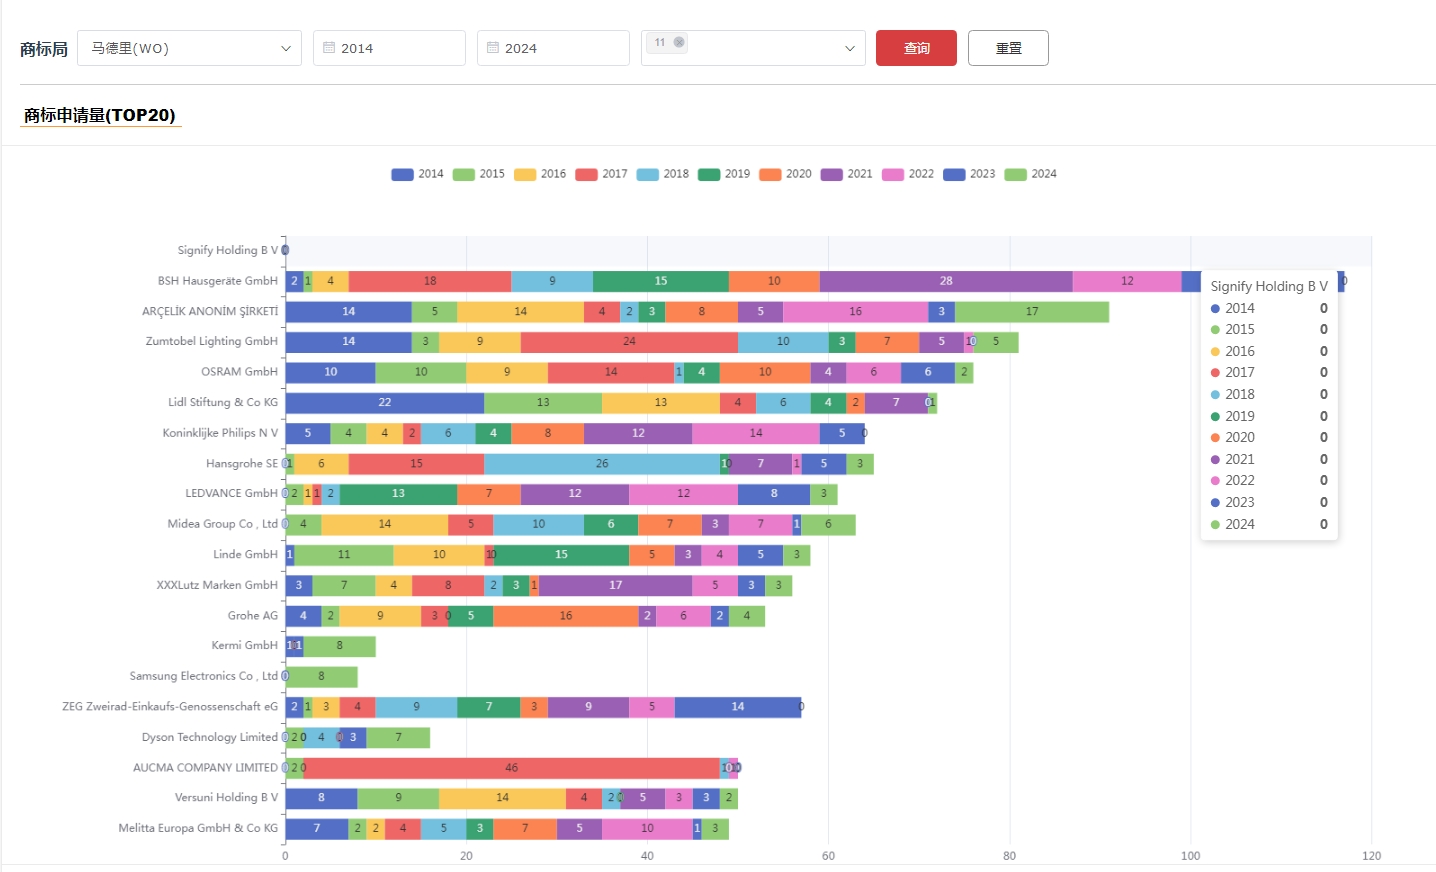The width and height of the screenshot is (1436, 872).
Task: Click the 2015 green legend marker
Action: coord(463,174)
